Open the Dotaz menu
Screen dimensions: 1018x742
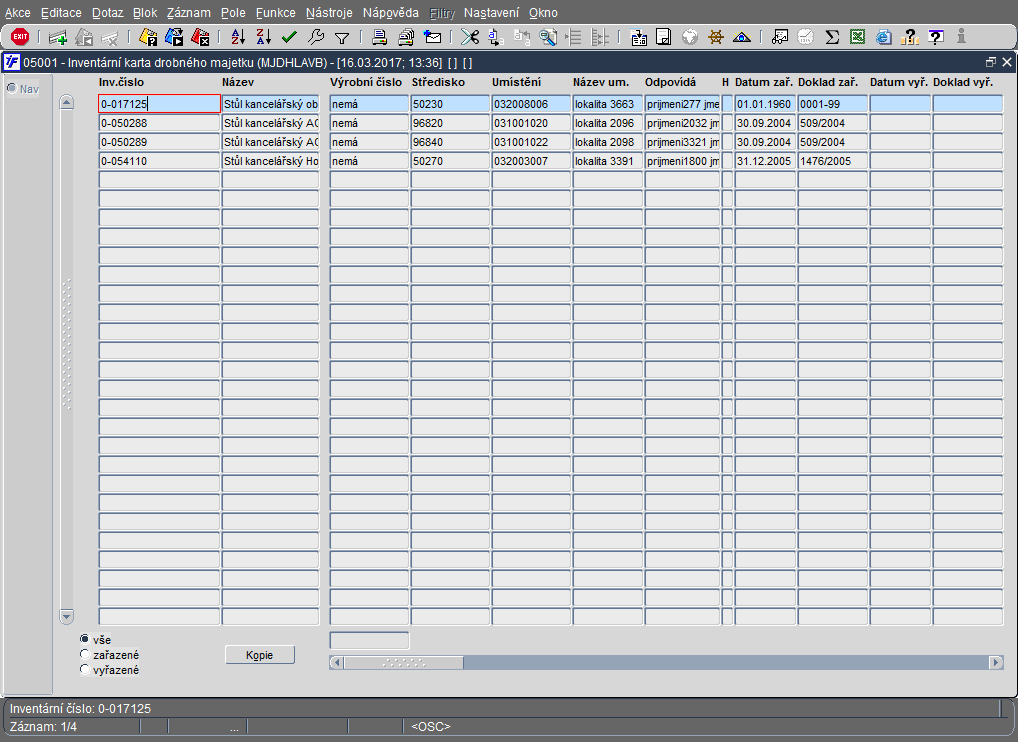tap(107, 13)
